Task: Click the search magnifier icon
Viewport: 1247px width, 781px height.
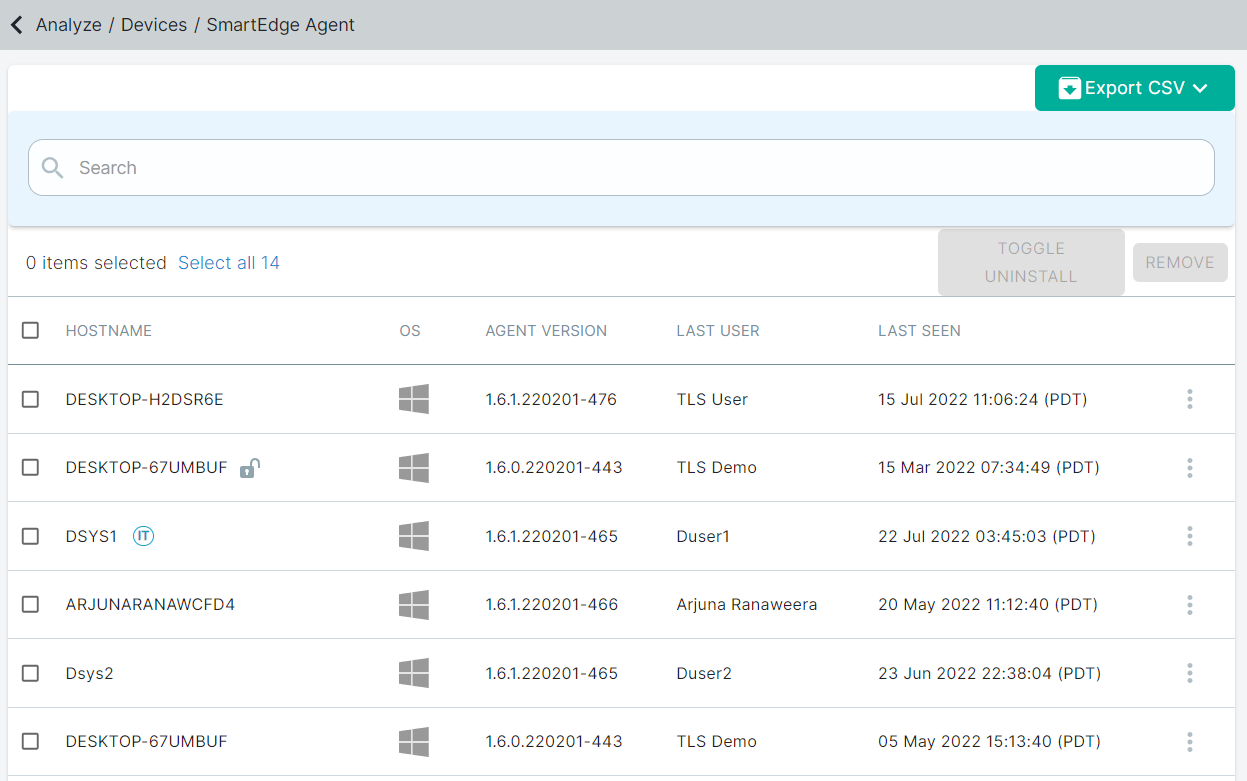Action: click(52, 167)
